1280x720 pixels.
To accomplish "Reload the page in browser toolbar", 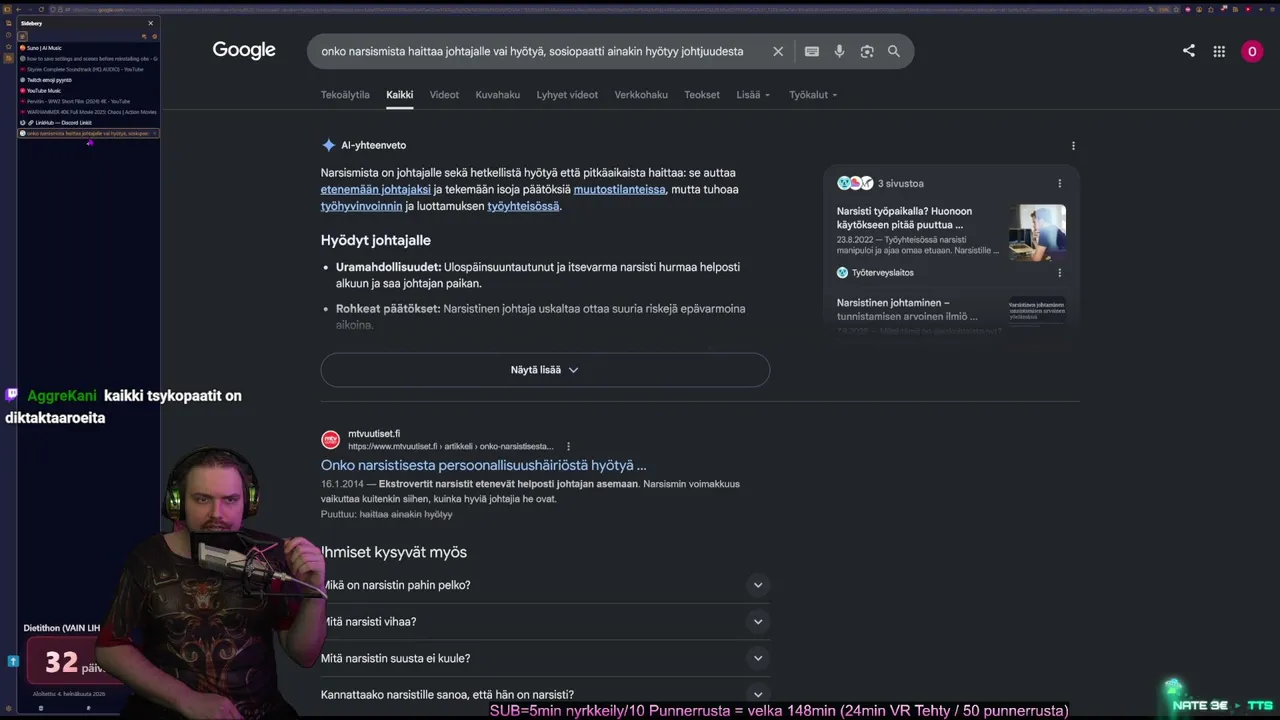I will [41, 9].
